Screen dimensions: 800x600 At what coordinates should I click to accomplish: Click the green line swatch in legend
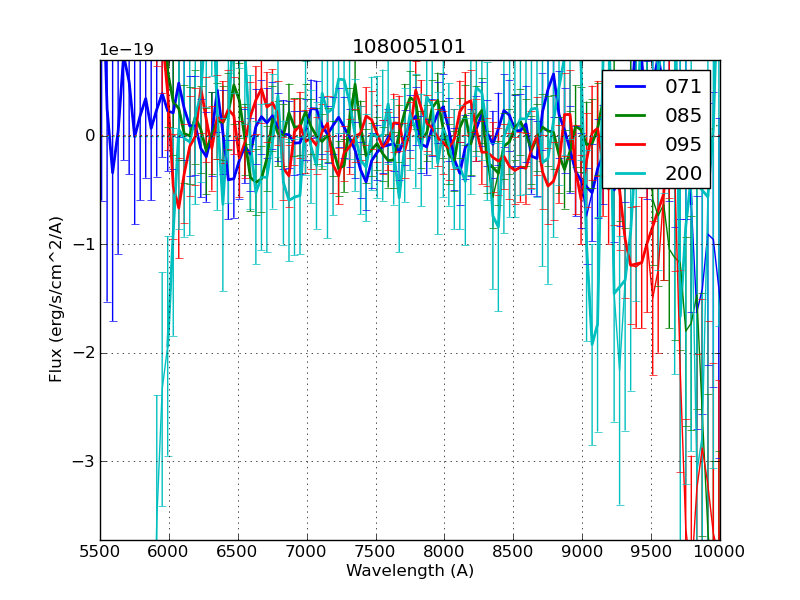click(x=632, y=116)
